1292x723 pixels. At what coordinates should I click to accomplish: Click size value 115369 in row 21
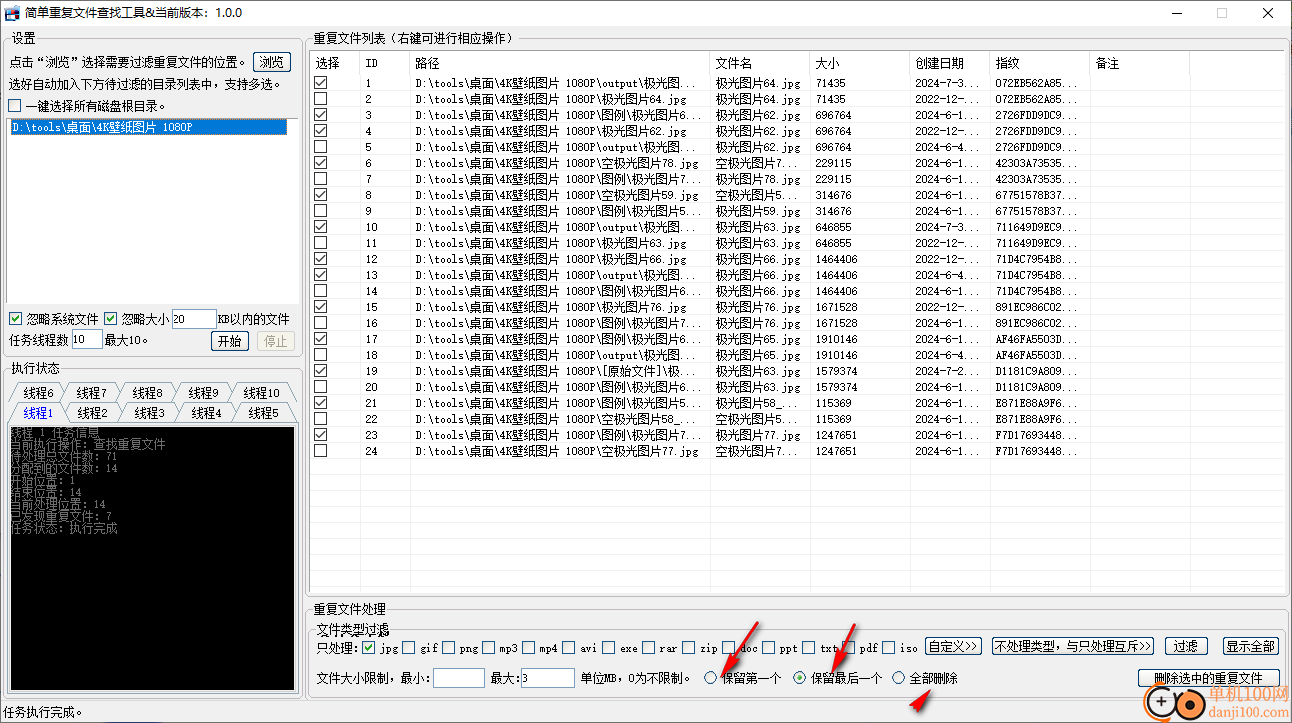(x=833, y=404)
